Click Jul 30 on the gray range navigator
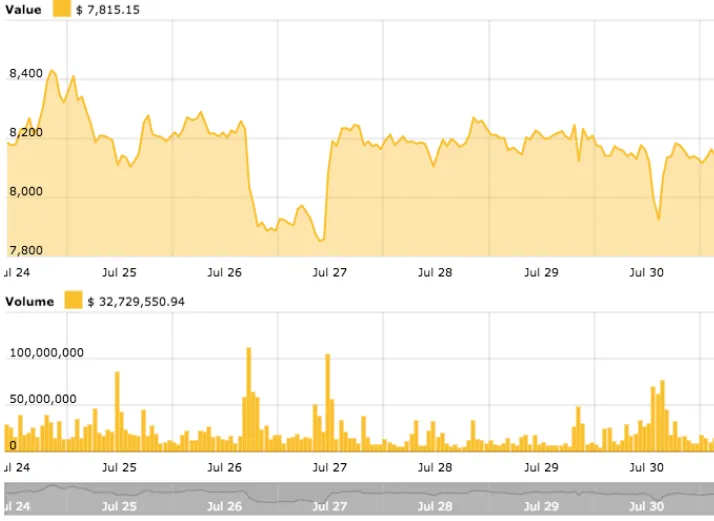 (x=647, y=506)
